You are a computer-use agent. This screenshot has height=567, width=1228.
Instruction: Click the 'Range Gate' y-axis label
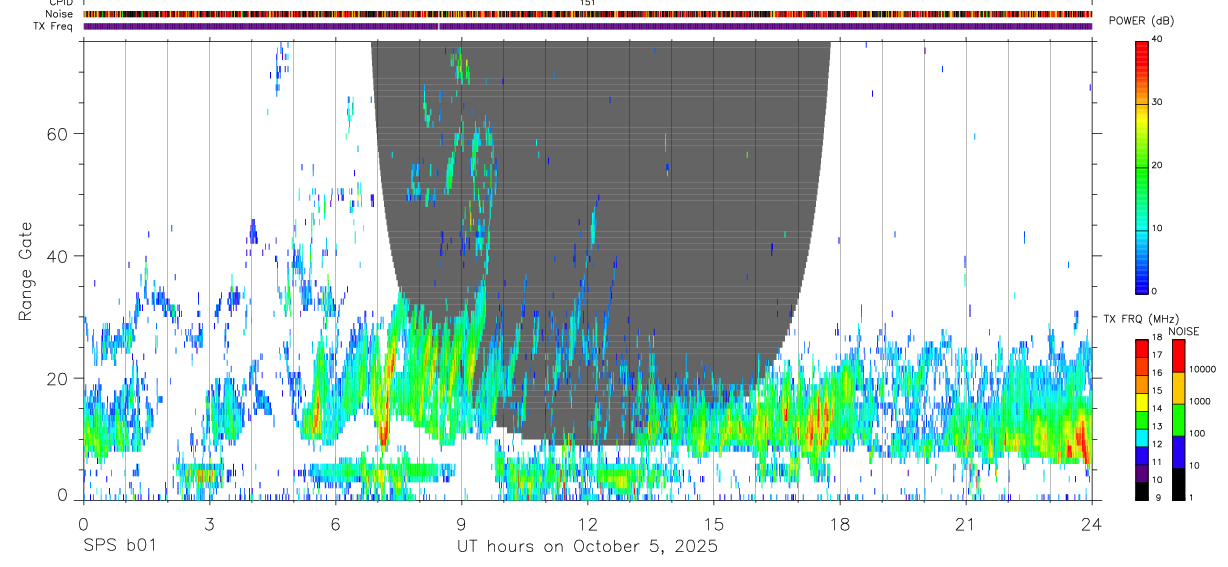[25, 272]
